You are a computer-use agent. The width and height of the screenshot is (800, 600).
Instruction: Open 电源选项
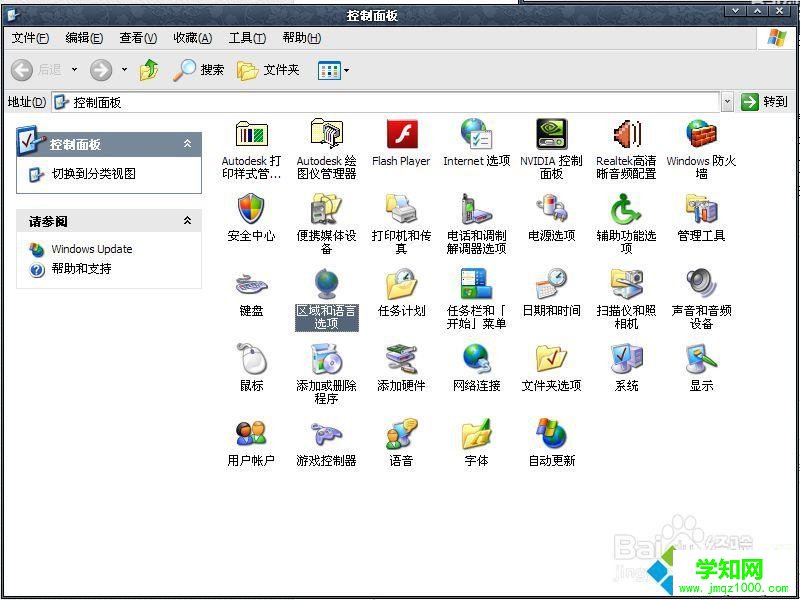[551, 217]
